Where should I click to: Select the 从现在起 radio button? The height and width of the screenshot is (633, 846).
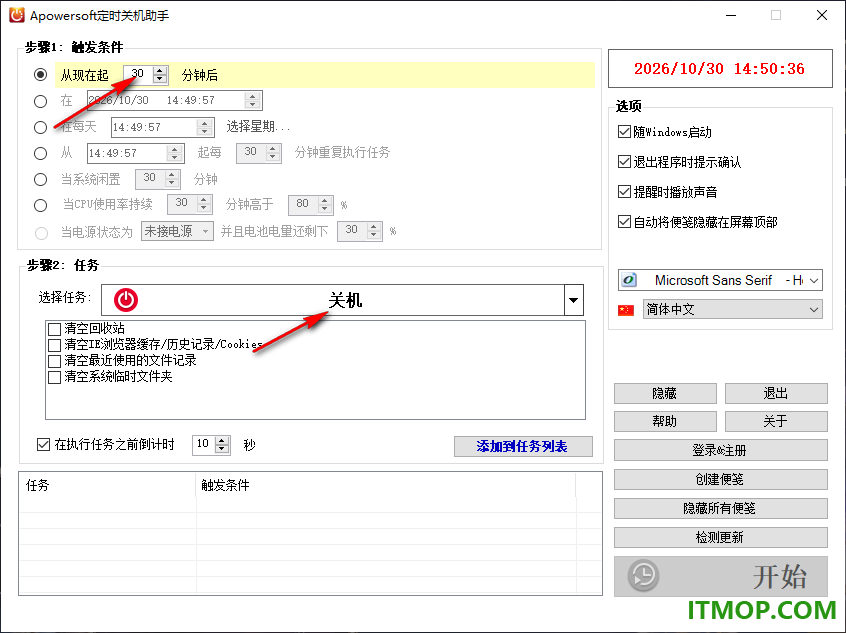click(40, 74)
